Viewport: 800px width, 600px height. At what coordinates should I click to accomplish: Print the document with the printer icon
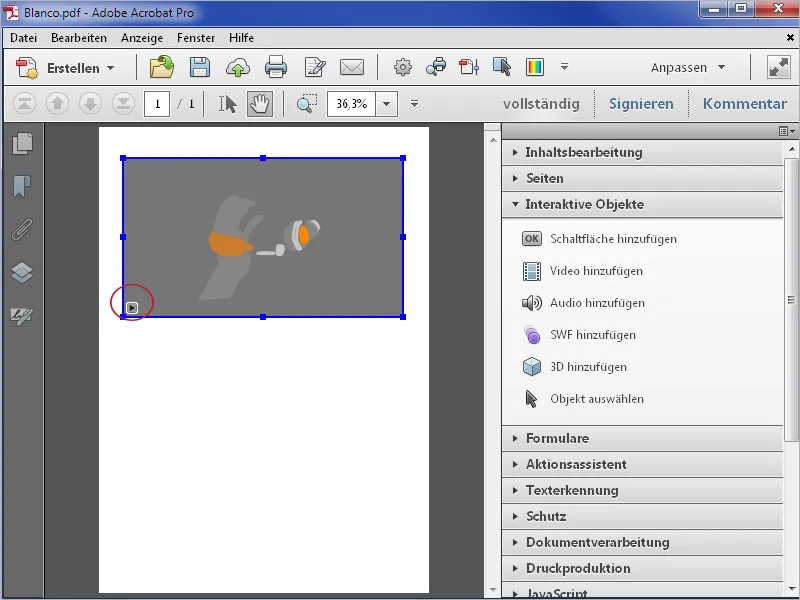click(x=276, y=67)
